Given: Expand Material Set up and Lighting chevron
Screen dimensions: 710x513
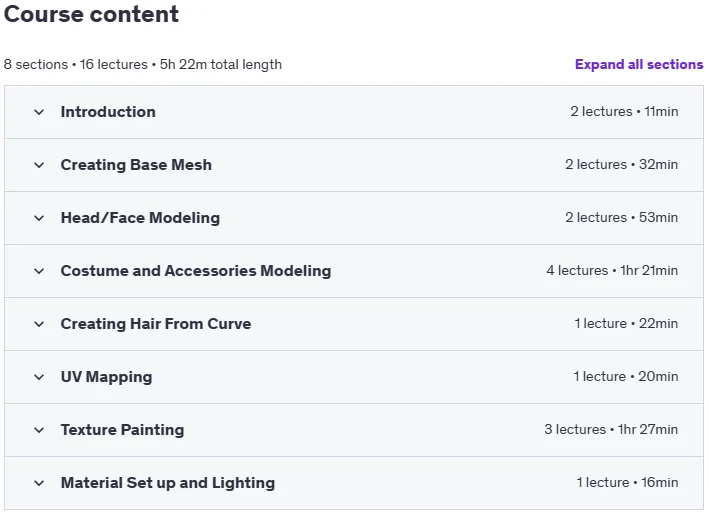Looking at the screenshot, I should pos(39,483).
